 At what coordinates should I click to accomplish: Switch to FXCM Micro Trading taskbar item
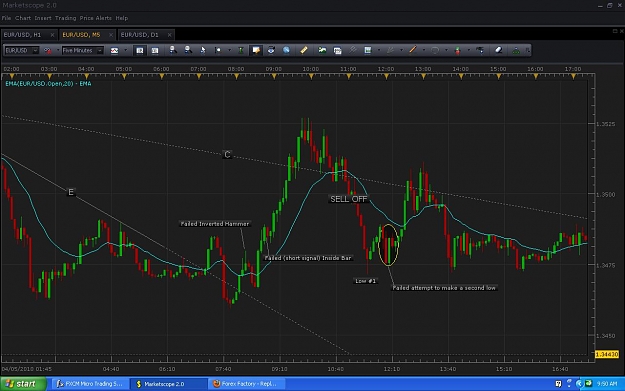[x=90, y=384]
